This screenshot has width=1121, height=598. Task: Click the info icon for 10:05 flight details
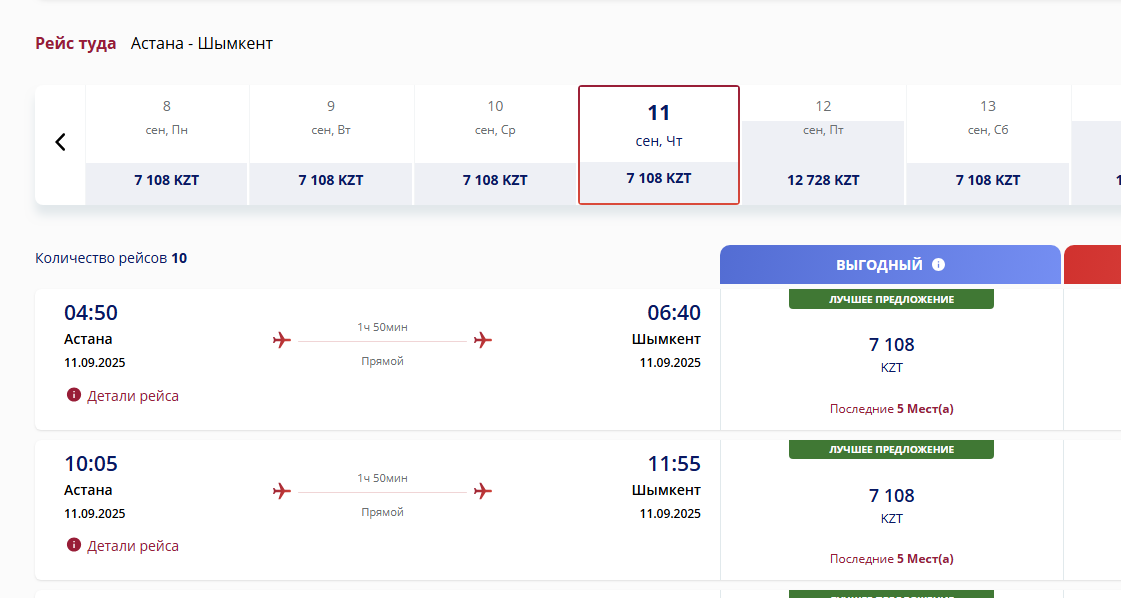(73, 545)
